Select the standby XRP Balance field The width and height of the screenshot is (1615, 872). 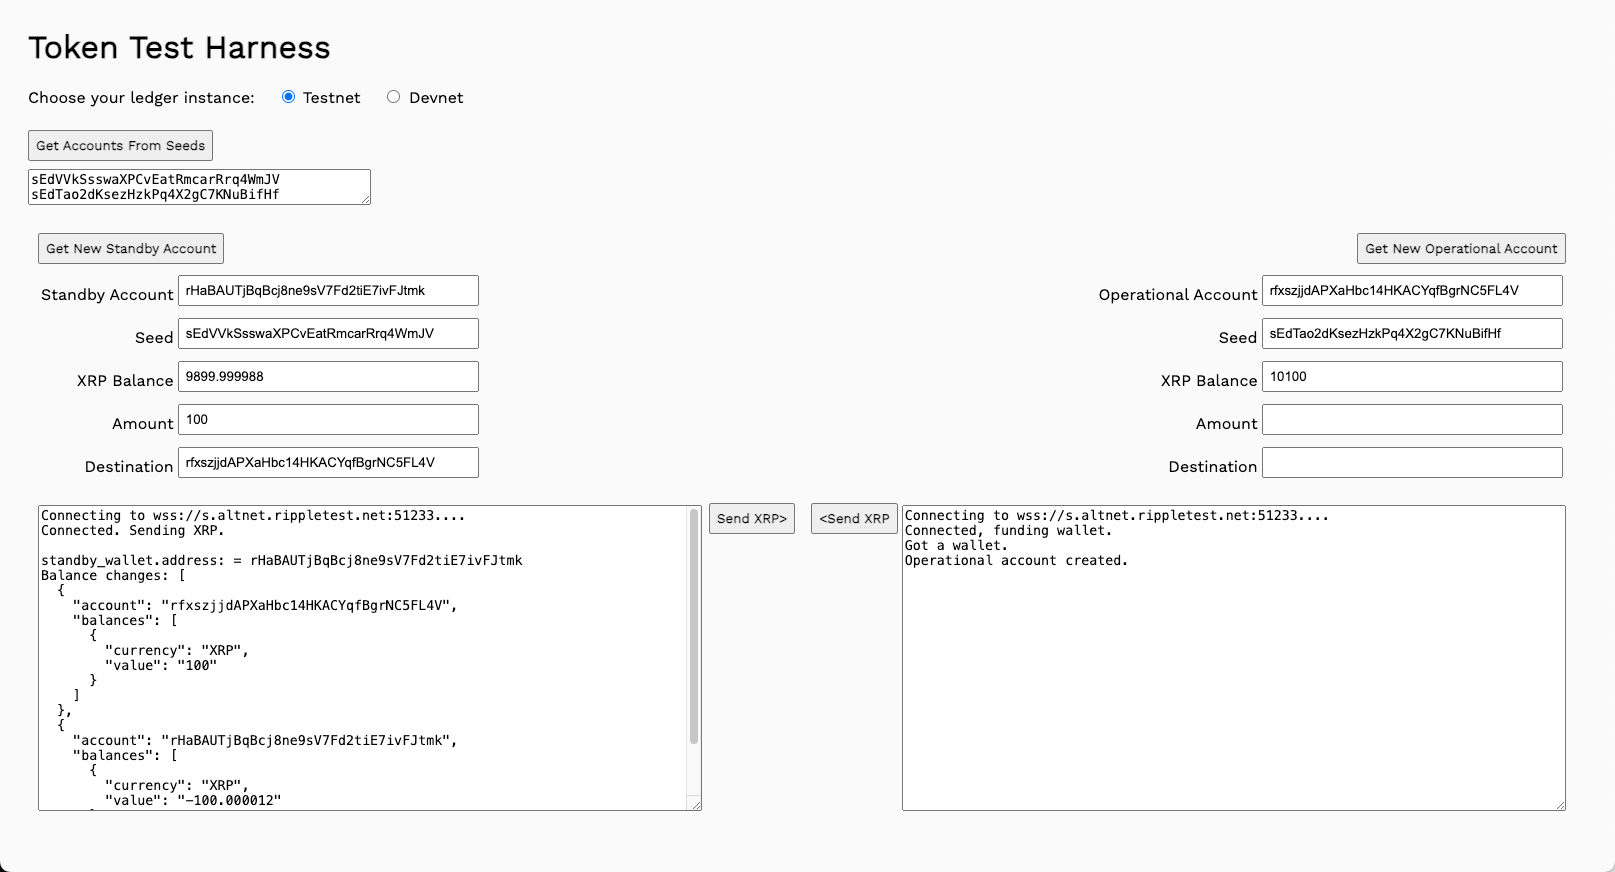tap(328, 377)
